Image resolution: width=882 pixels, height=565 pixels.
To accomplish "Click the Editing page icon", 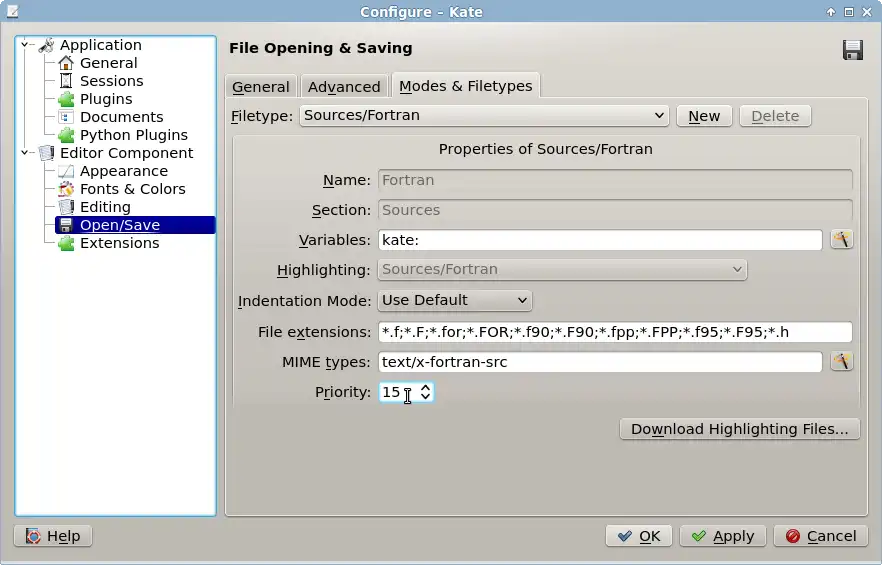I will [x=66, y=207].
